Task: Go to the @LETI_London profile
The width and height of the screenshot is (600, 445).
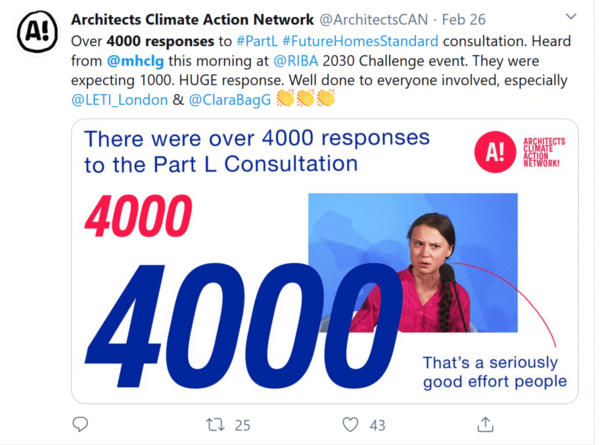Action: tap(116, 99)
